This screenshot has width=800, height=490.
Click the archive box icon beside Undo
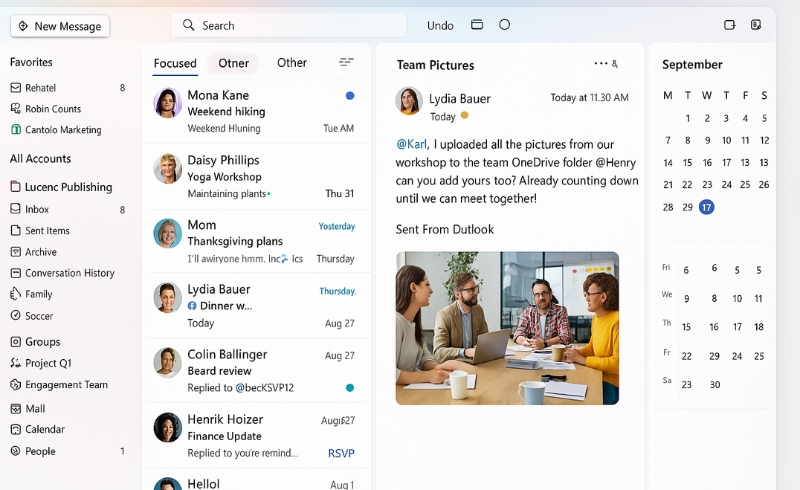(x=477, y=24)
